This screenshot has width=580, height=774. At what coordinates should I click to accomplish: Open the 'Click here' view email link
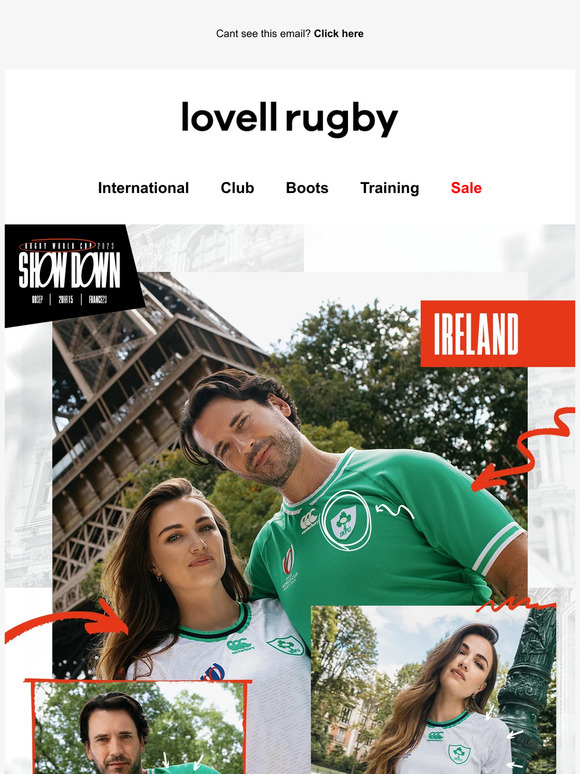click(339, 34)
